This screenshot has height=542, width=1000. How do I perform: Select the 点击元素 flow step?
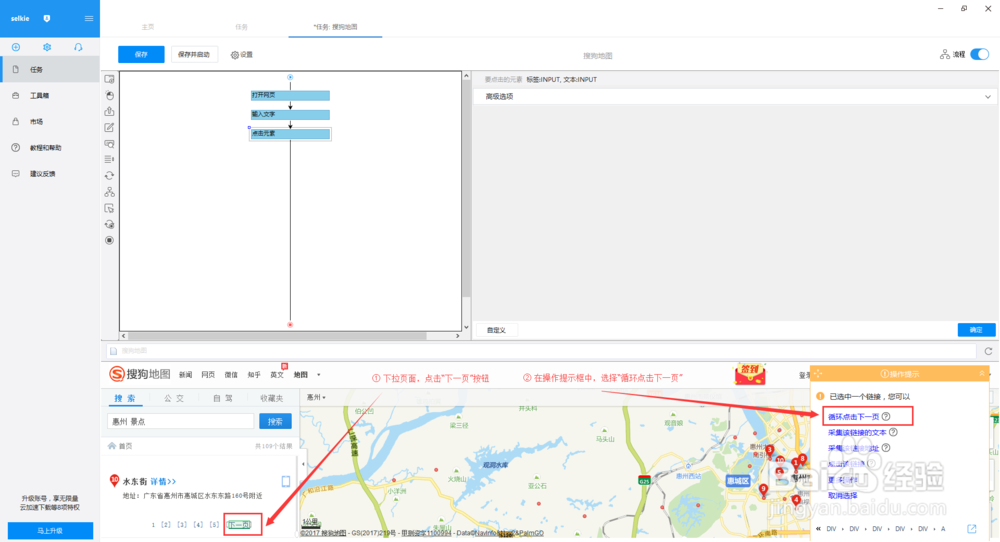290,134
